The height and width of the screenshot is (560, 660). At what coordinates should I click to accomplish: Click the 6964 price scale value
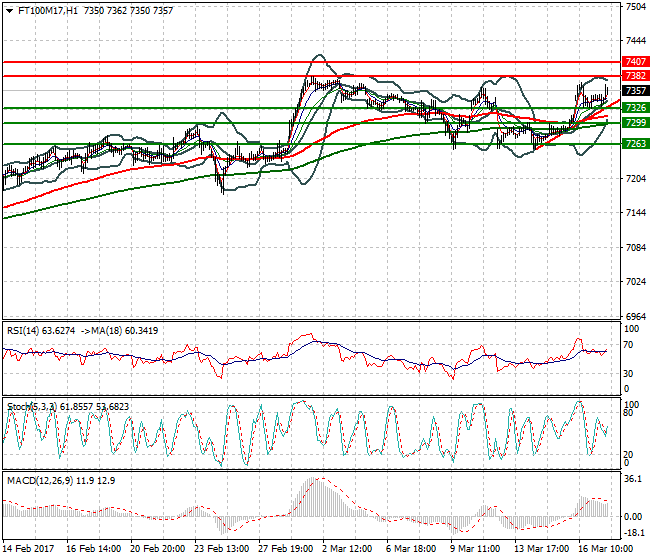tap(636, 316)
